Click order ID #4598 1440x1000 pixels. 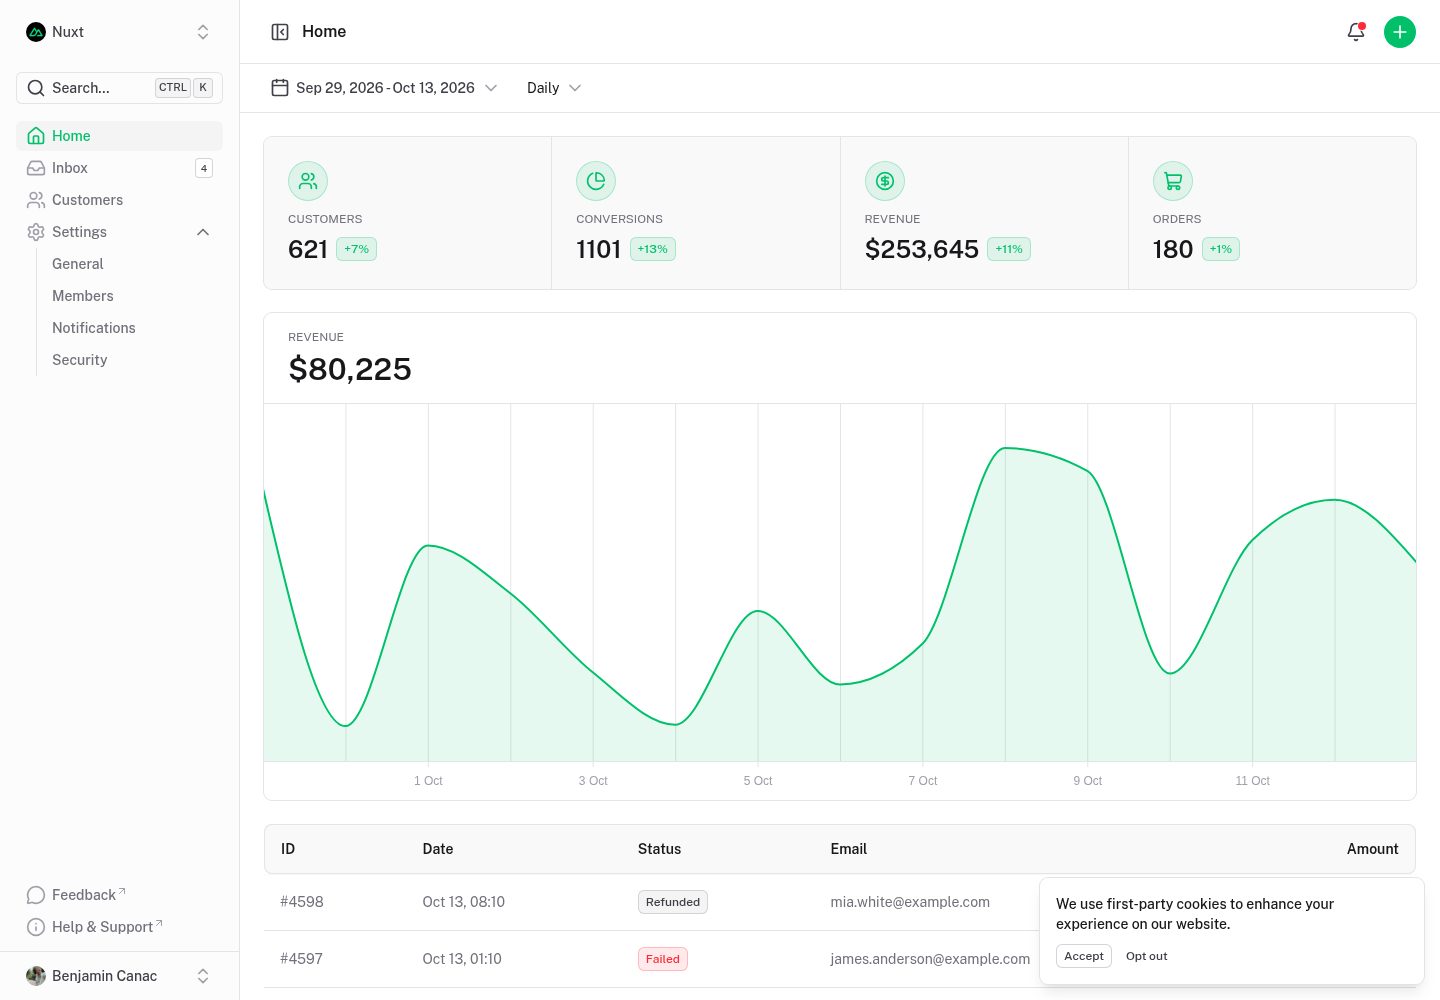[x=302, y=902]
